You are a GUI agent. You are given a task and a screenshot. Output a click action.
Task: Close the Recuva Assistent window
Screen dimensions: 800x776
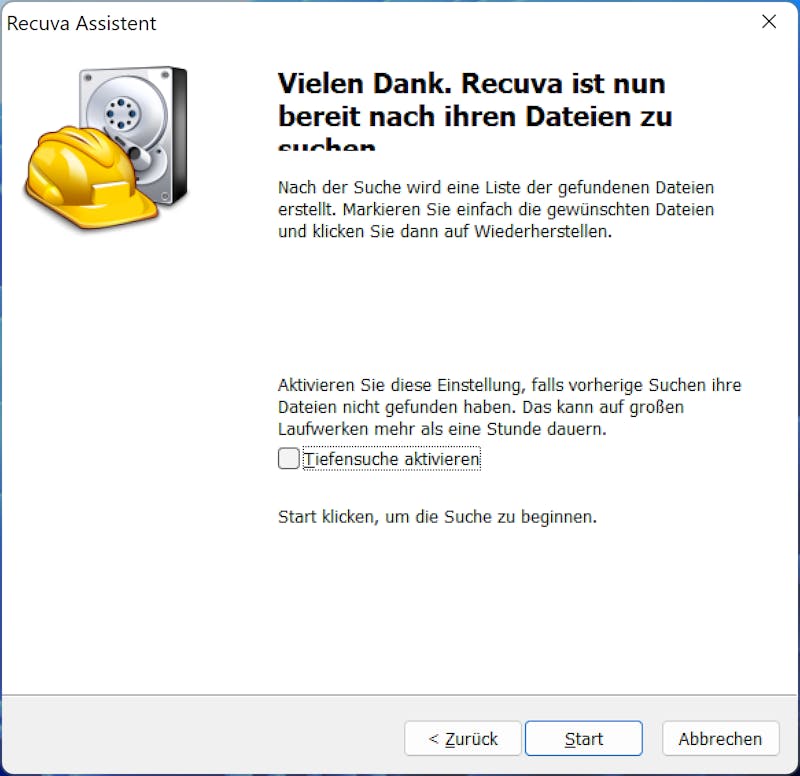[x=769, y=21]
